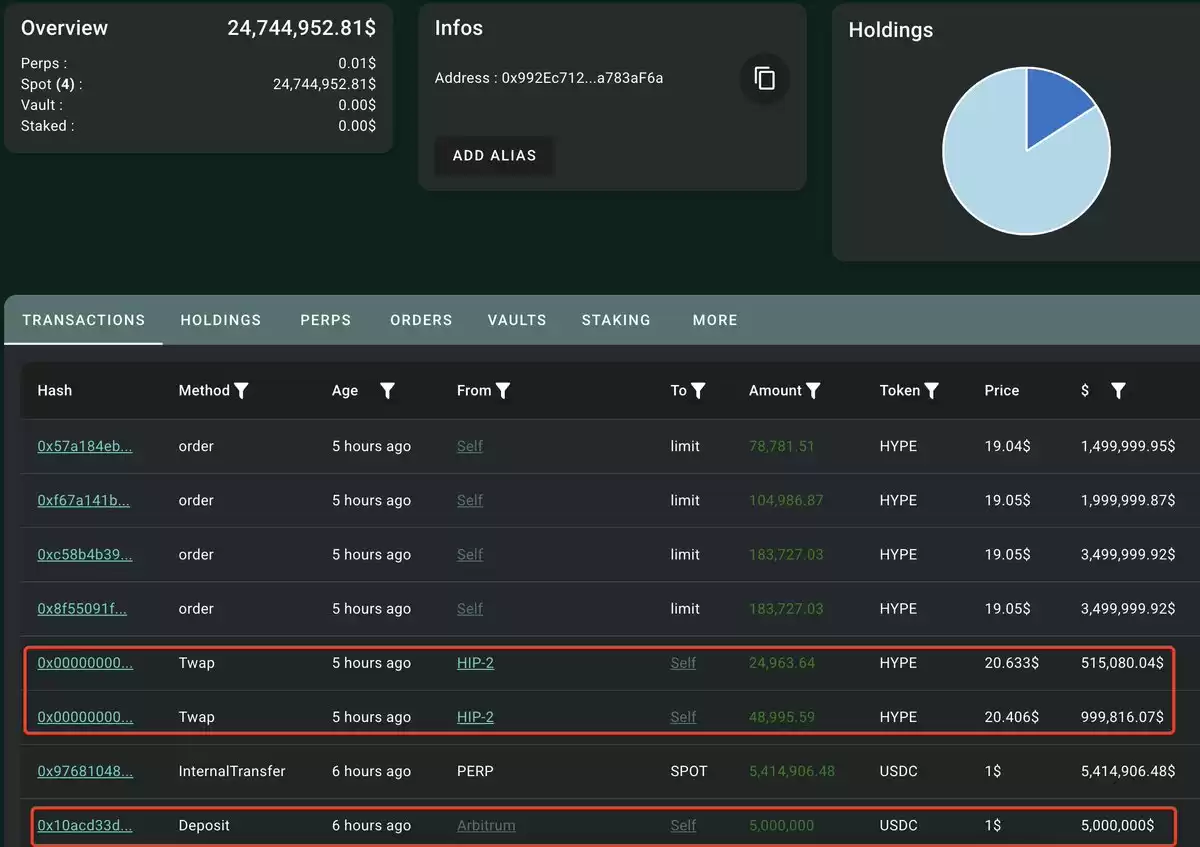Go to the STAKING tab
This screenshot has width=1200, height=847.
pos(616,320)
